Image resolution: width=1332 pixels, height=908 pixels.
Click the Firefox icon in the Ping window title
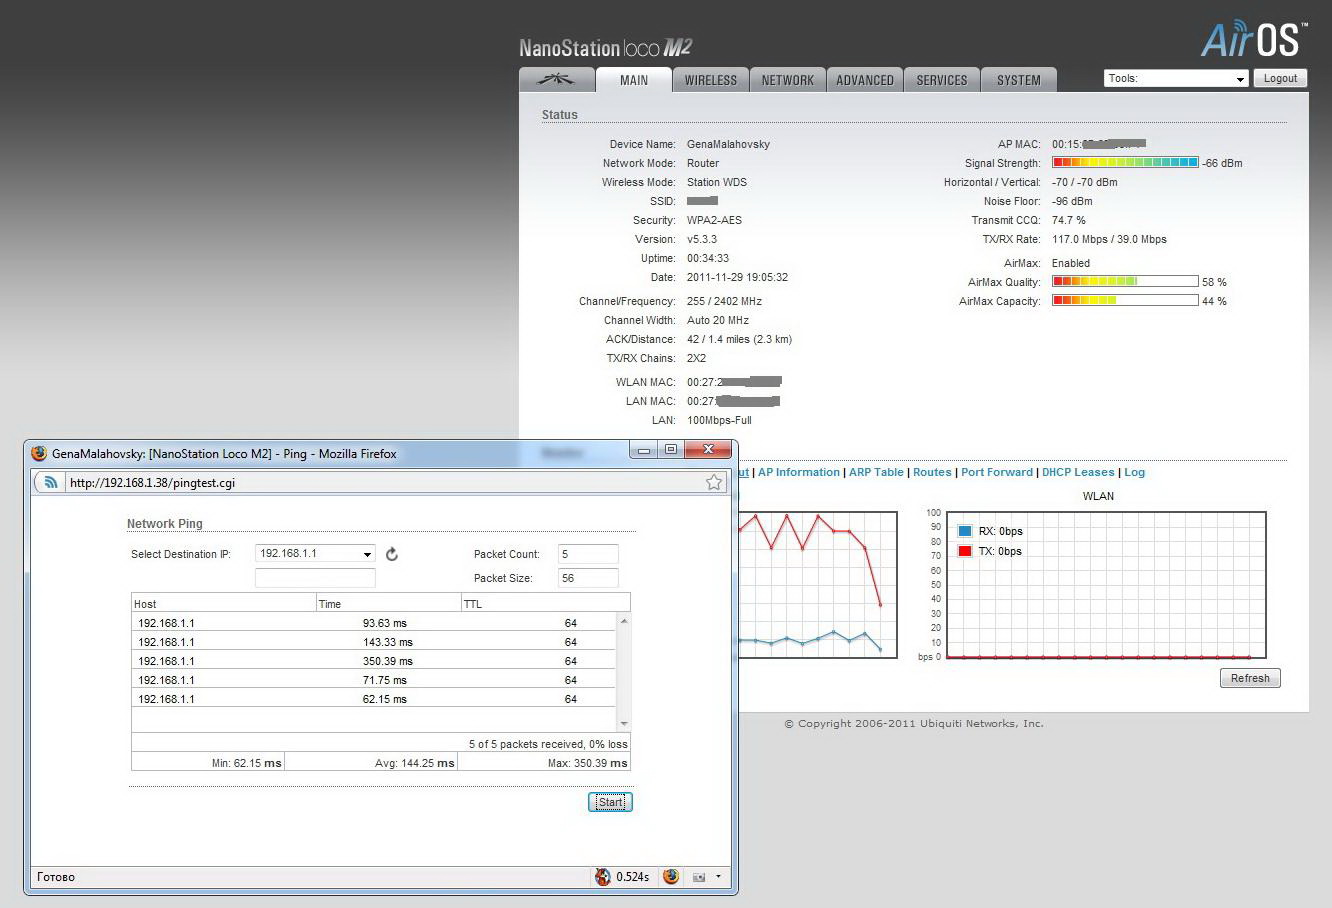coord(40,453)
